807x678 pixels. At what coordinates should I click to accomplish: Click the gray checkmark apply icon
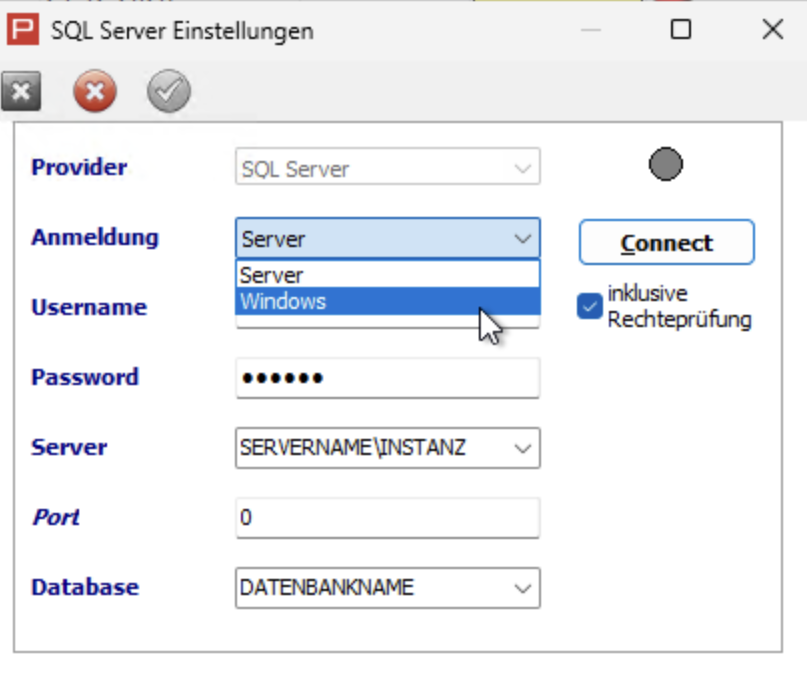tap(169, 91)
